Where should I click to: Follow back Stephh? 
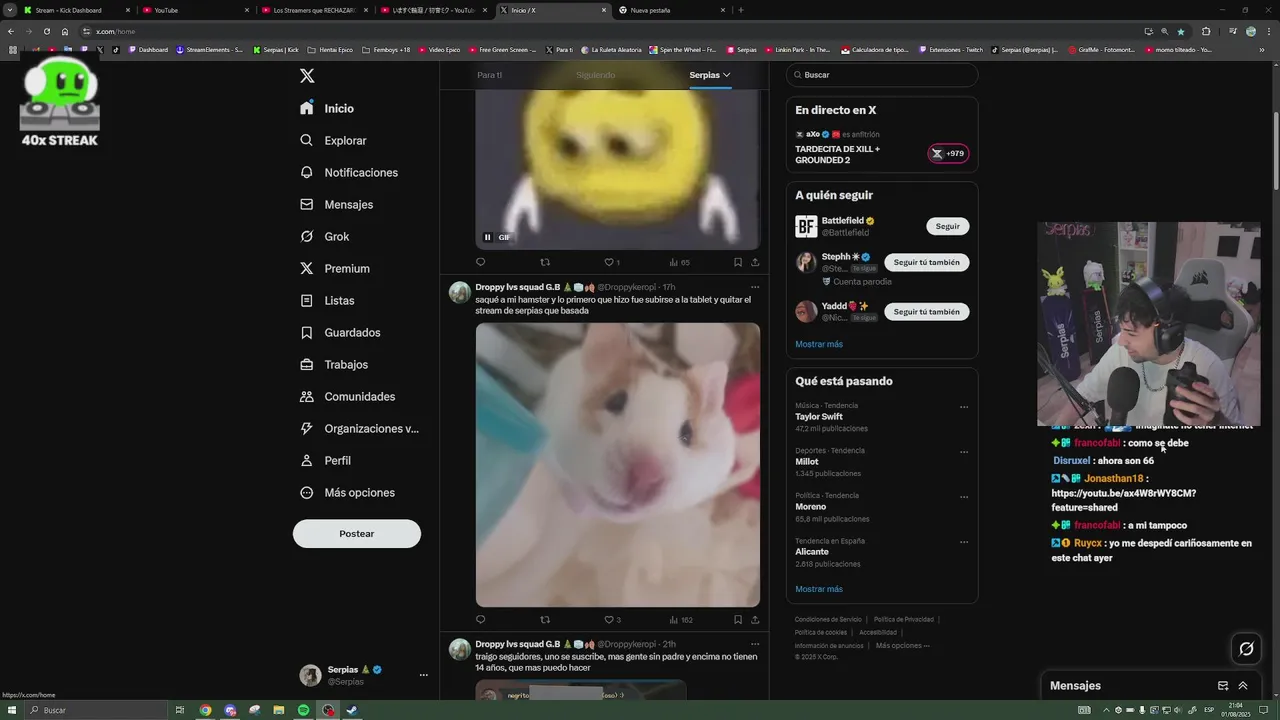pos(926,262)
